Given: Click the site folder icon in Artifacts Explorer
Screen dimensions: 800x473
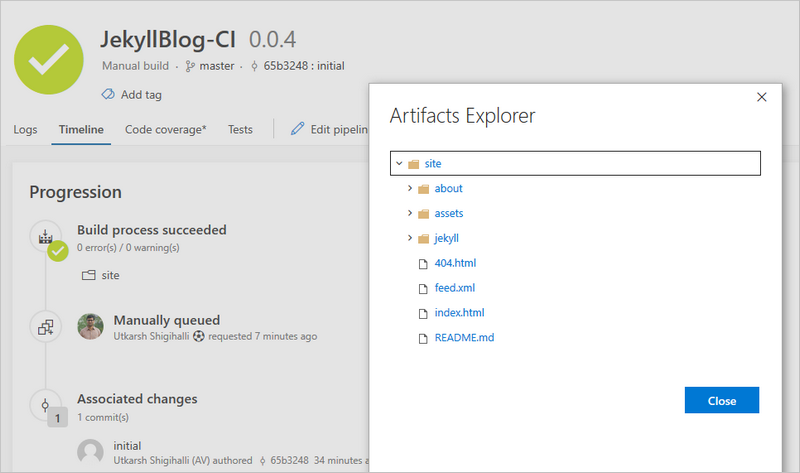Looking at the screenshot, I should click(414, 164).
